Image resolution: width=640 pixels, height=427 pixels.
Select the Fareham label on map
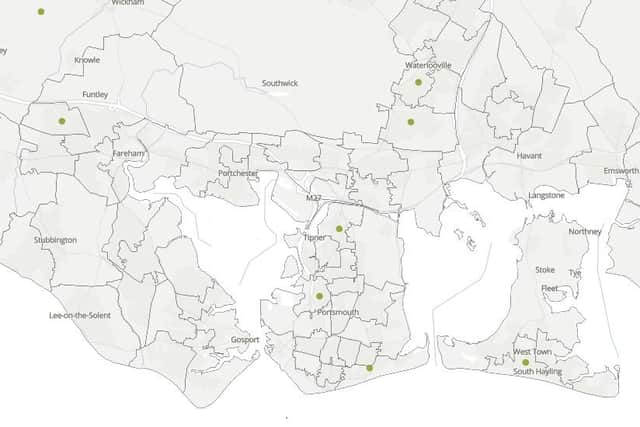coord(129,153)
